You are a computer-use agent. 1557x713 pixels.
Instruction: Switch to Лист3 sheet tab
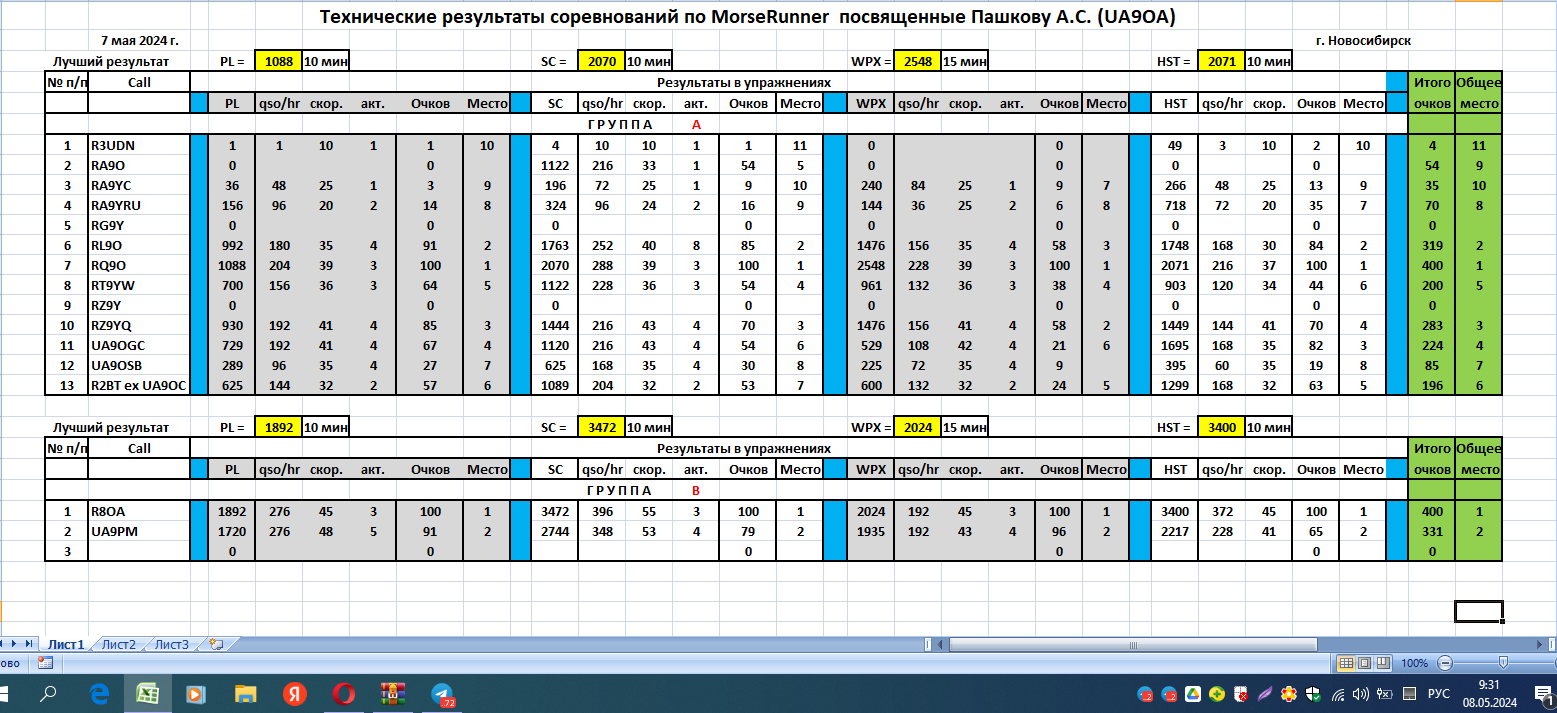point(171,645)
